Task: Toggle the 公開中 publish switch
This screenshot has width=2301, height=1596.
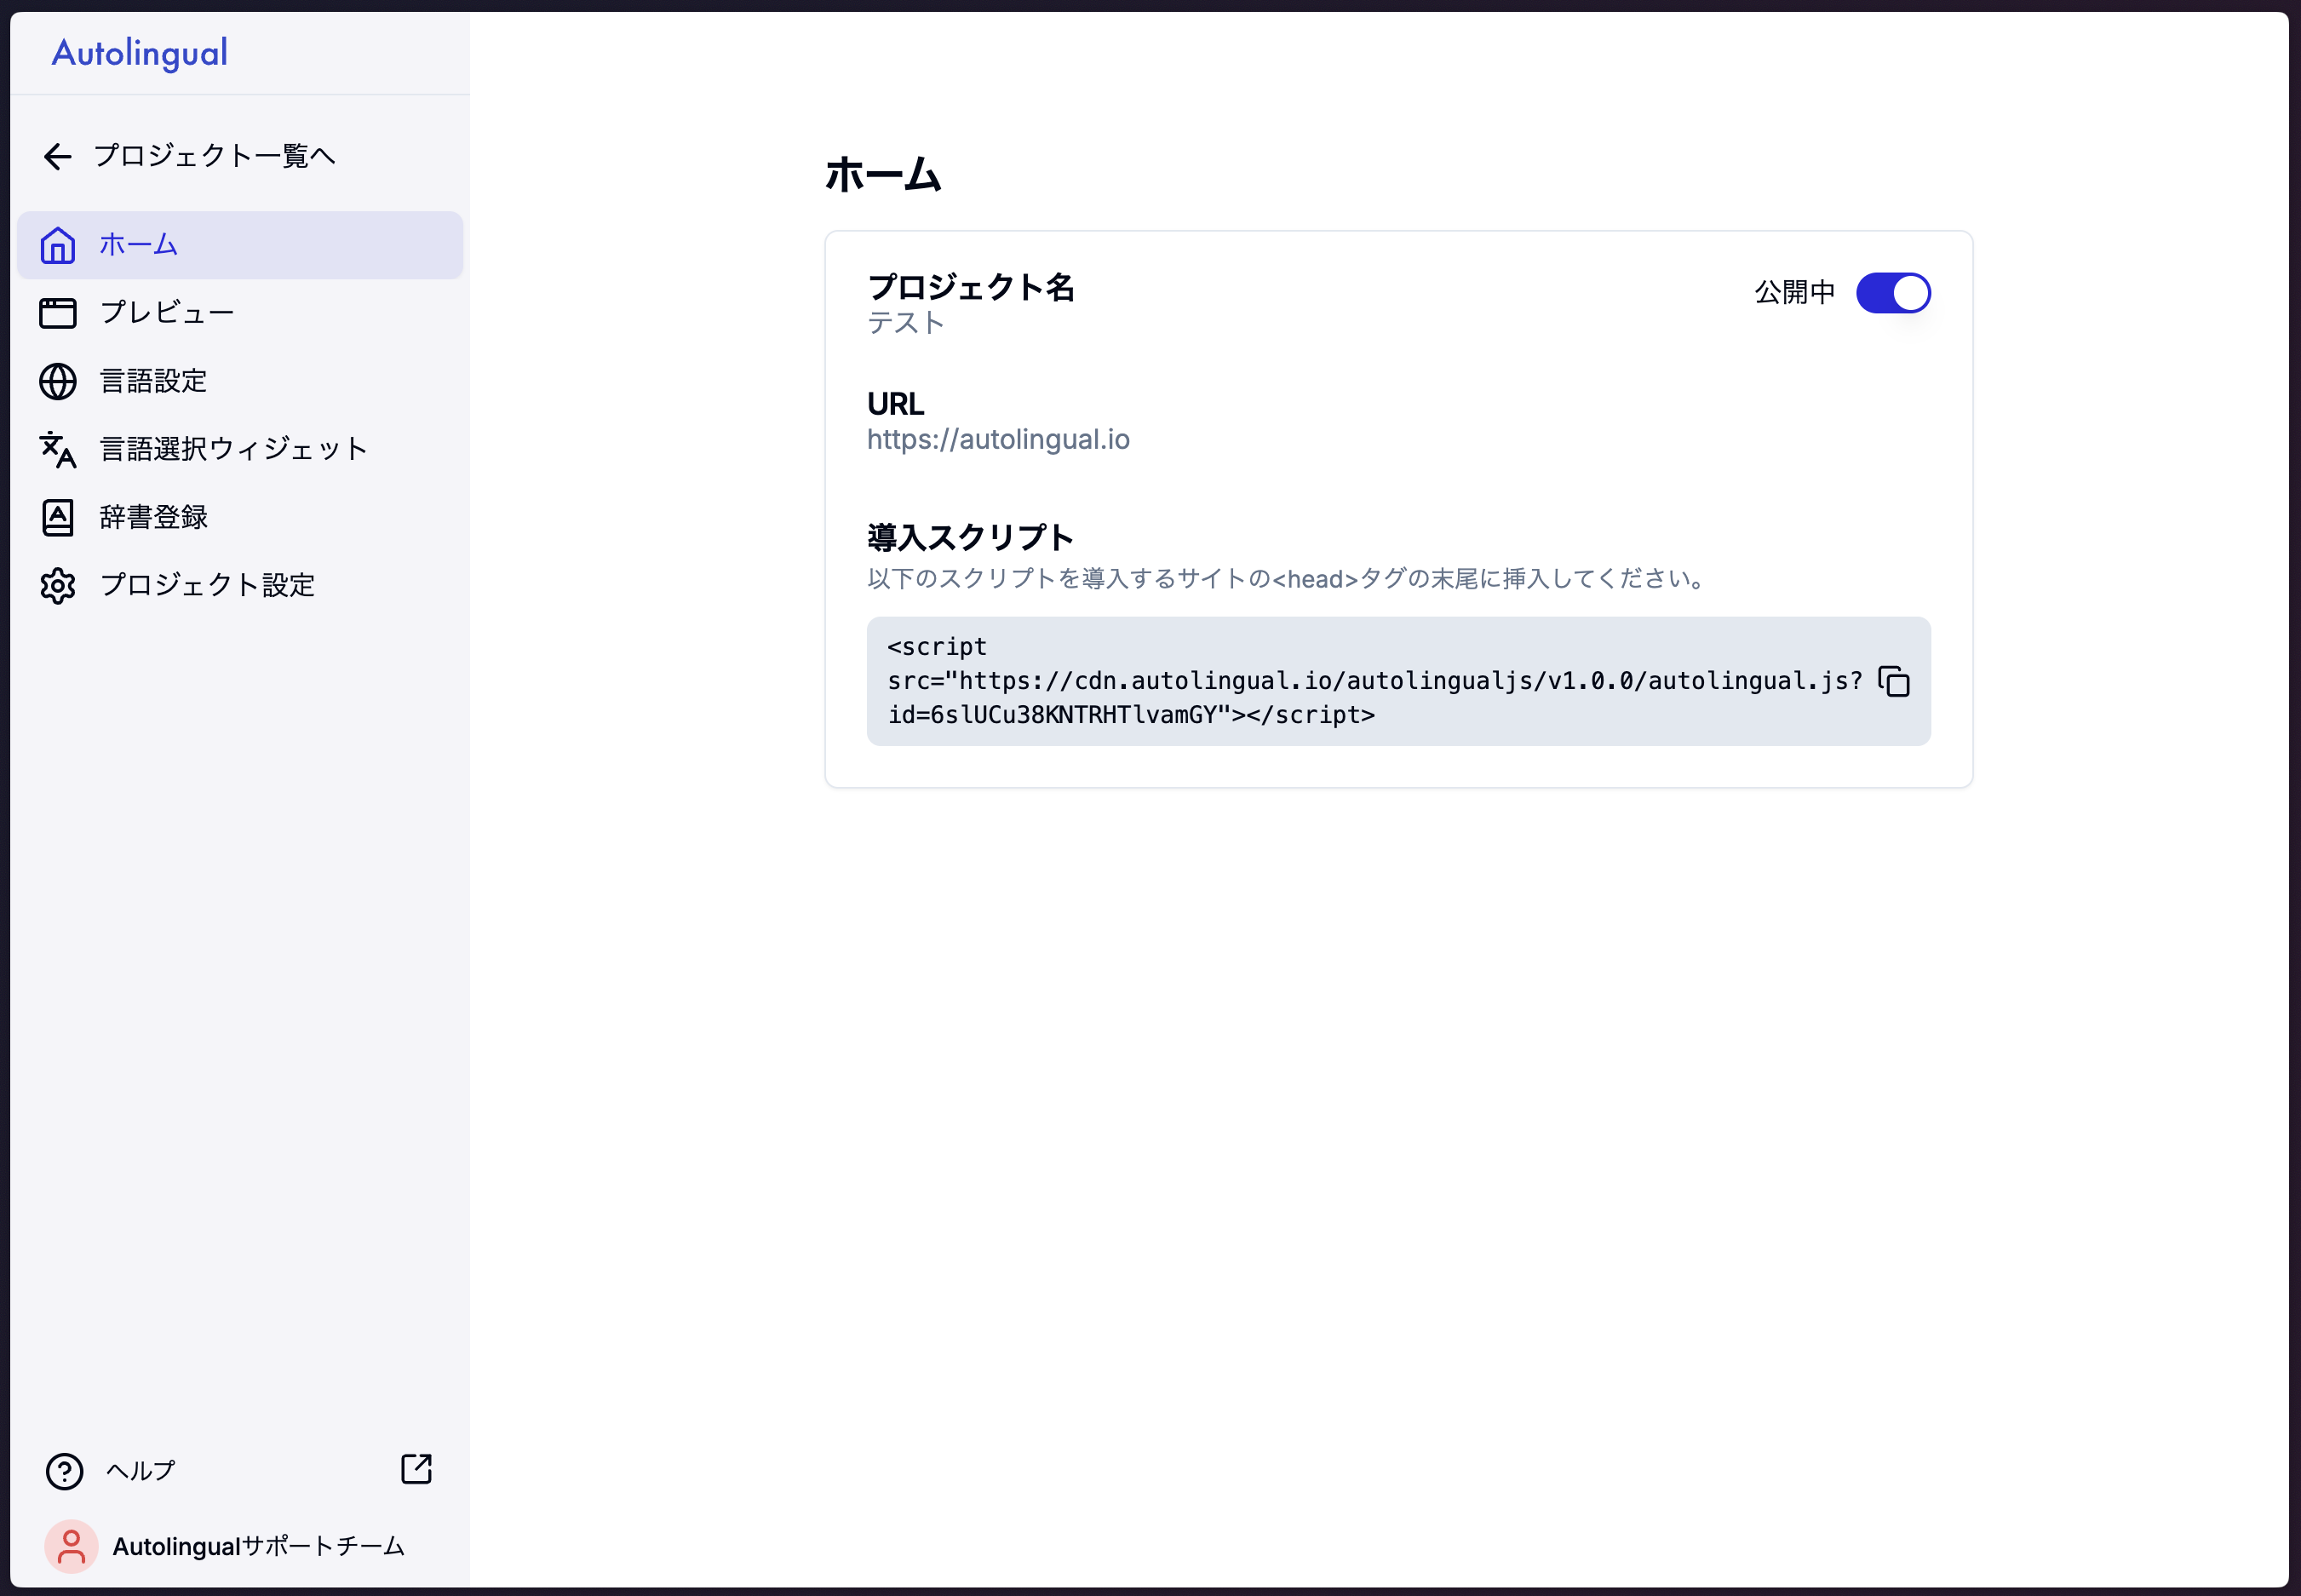Action: 1892,293
